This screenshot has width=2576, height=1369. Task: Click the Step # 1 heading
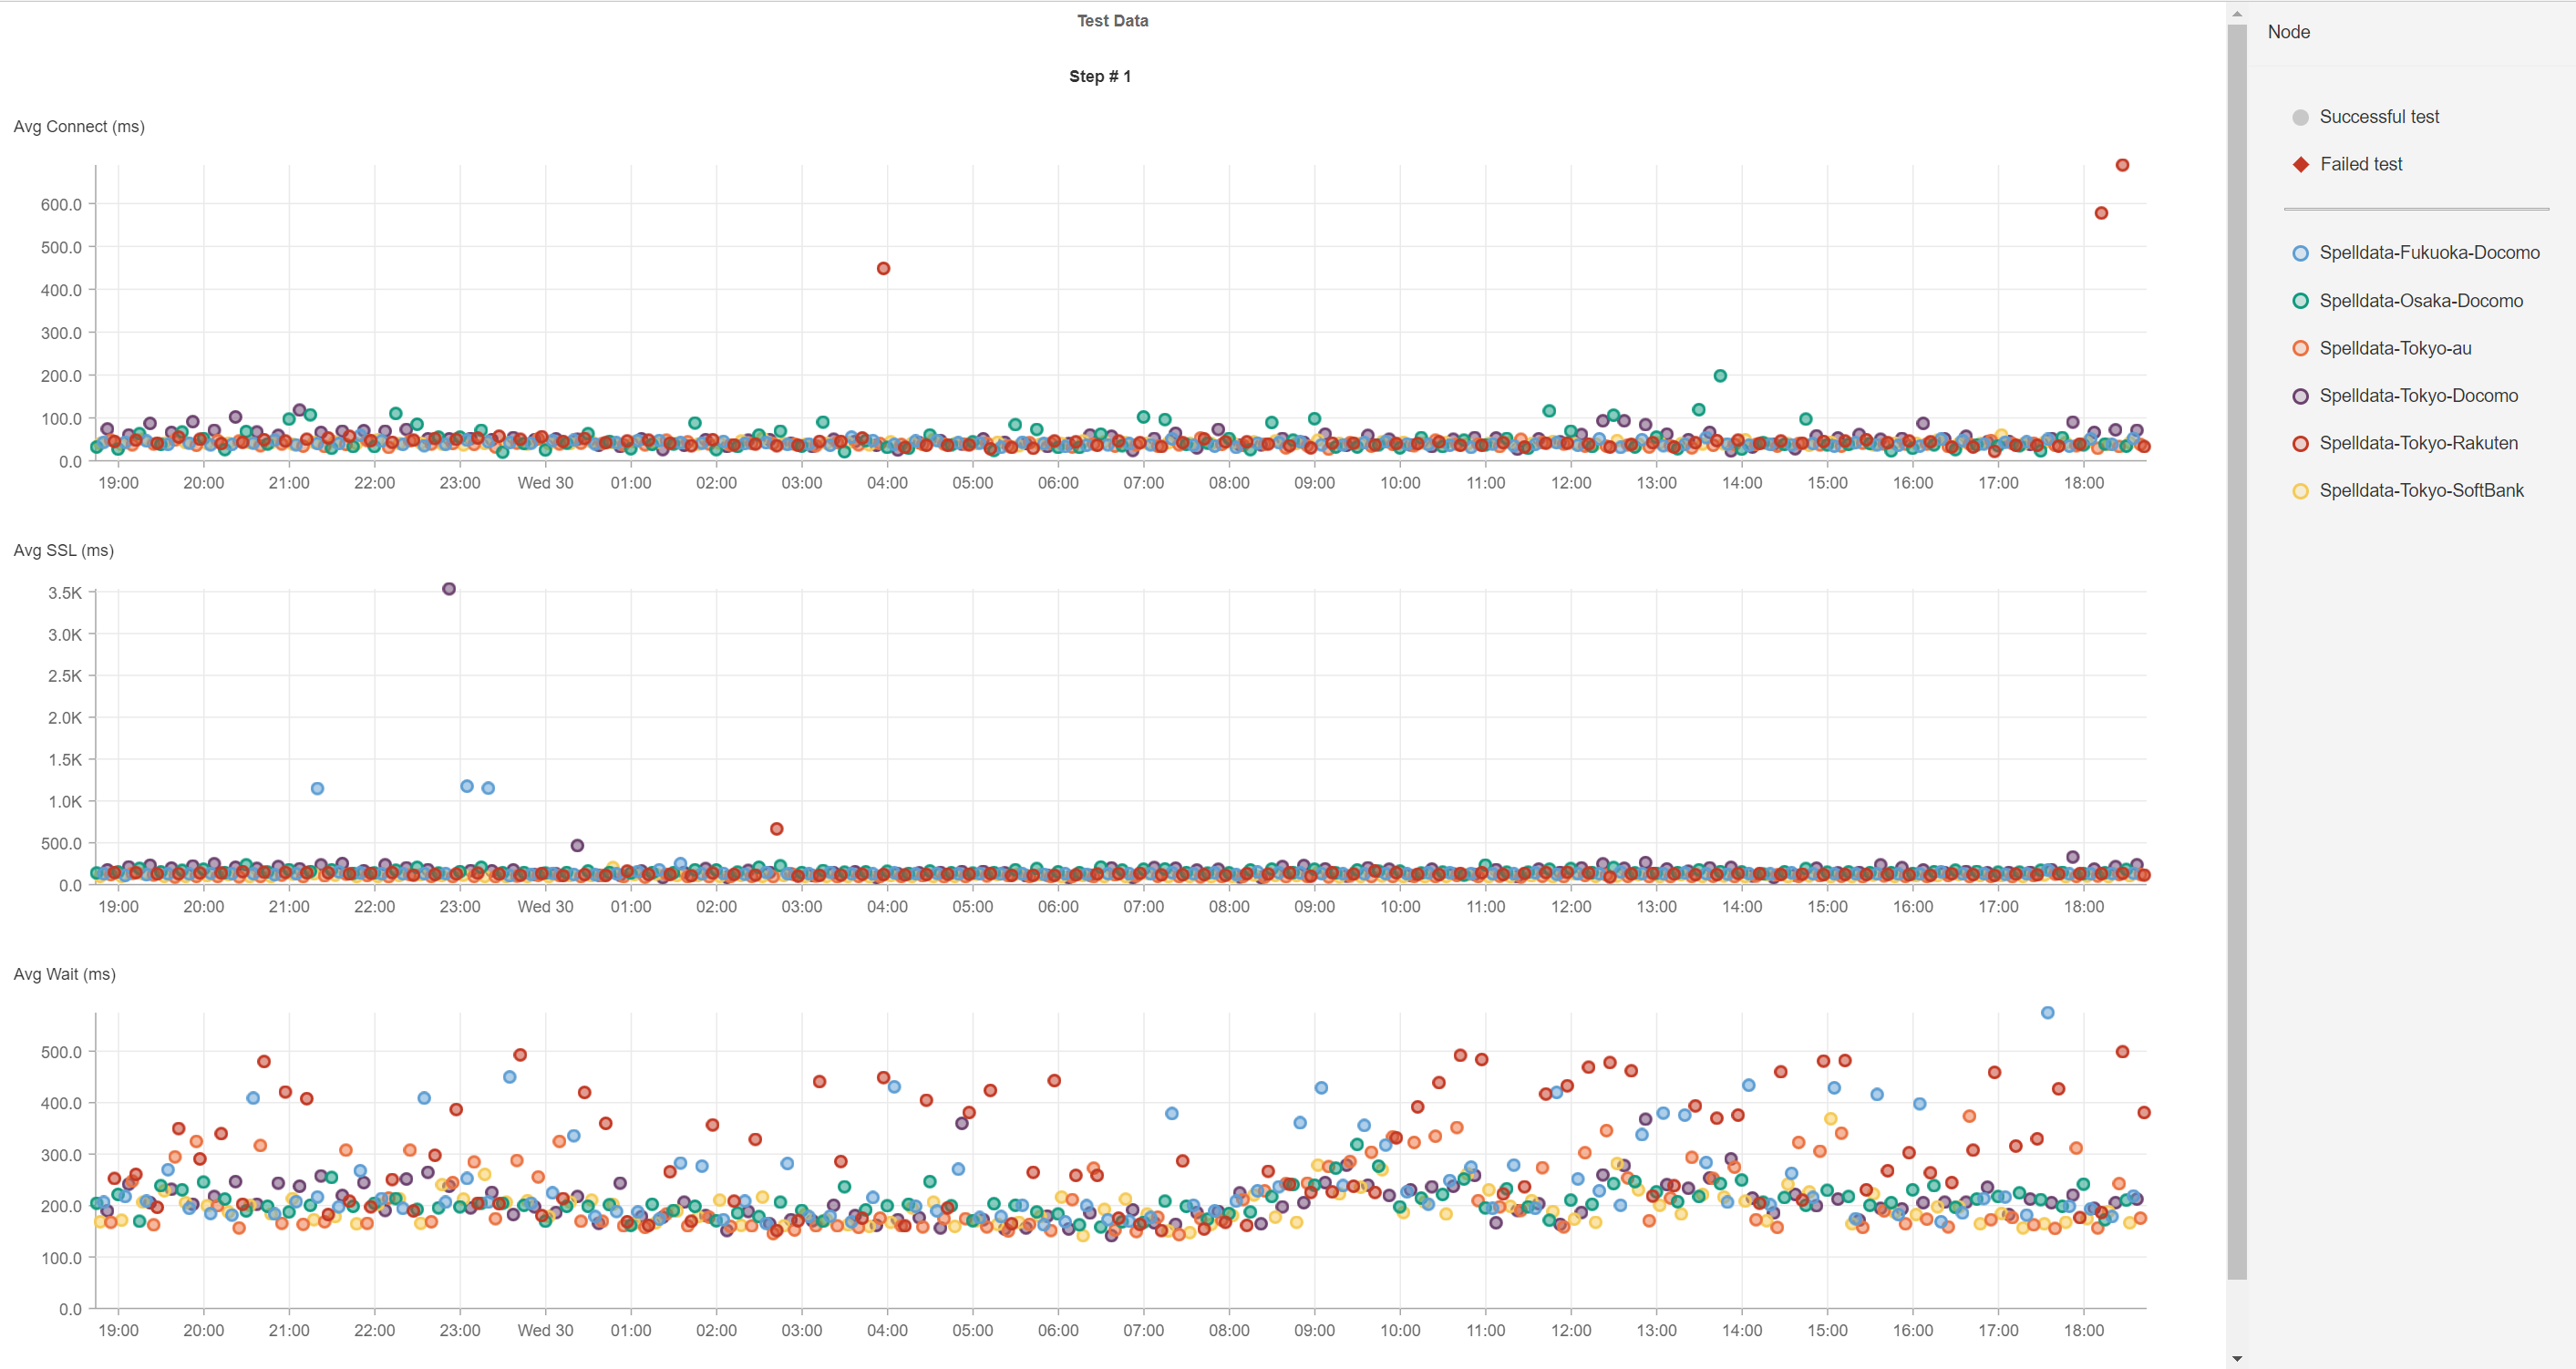click(x=1099, y=76)
